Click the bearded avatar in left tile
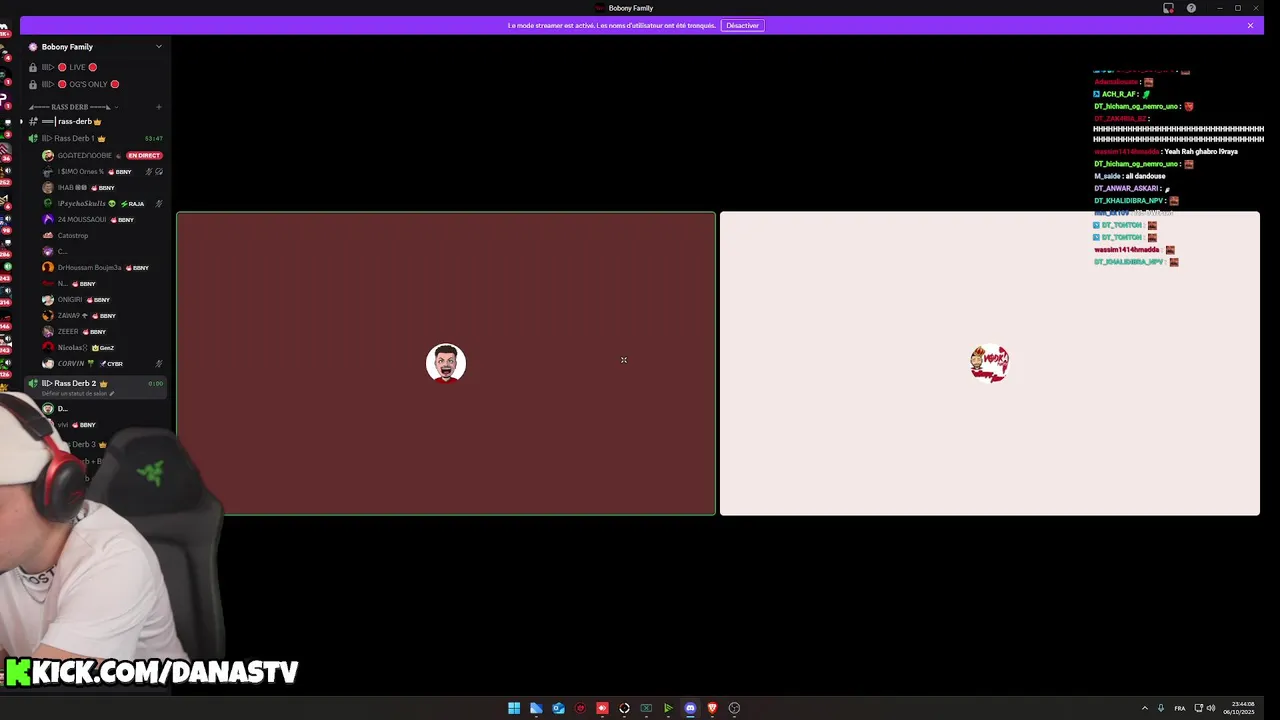This screenshot has width=1280, height=720. 446,363
